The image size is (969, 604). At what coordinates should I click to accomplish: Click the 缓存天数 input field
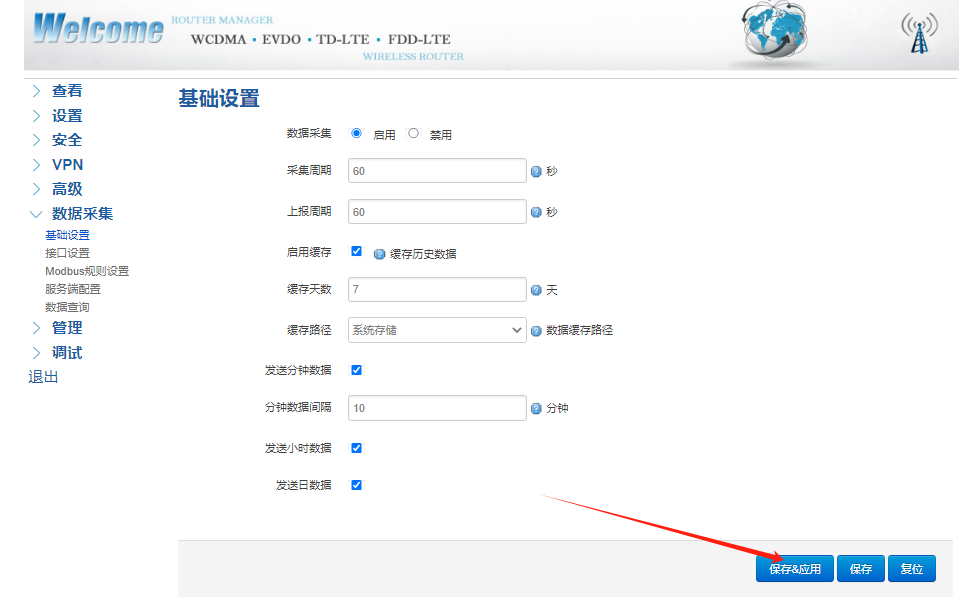click(437, 289)
